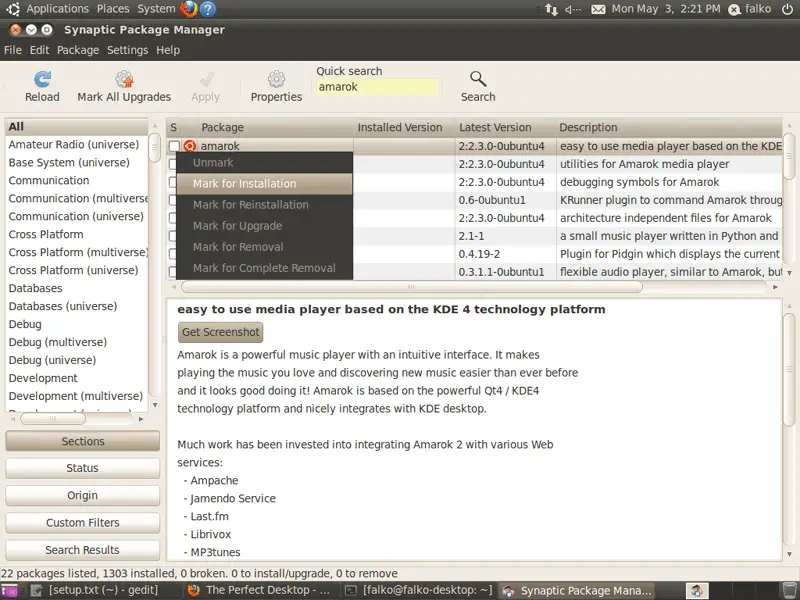Select the Debug (multiverse) section
Screen dimensions: 800x600
(x=77, y=342)
